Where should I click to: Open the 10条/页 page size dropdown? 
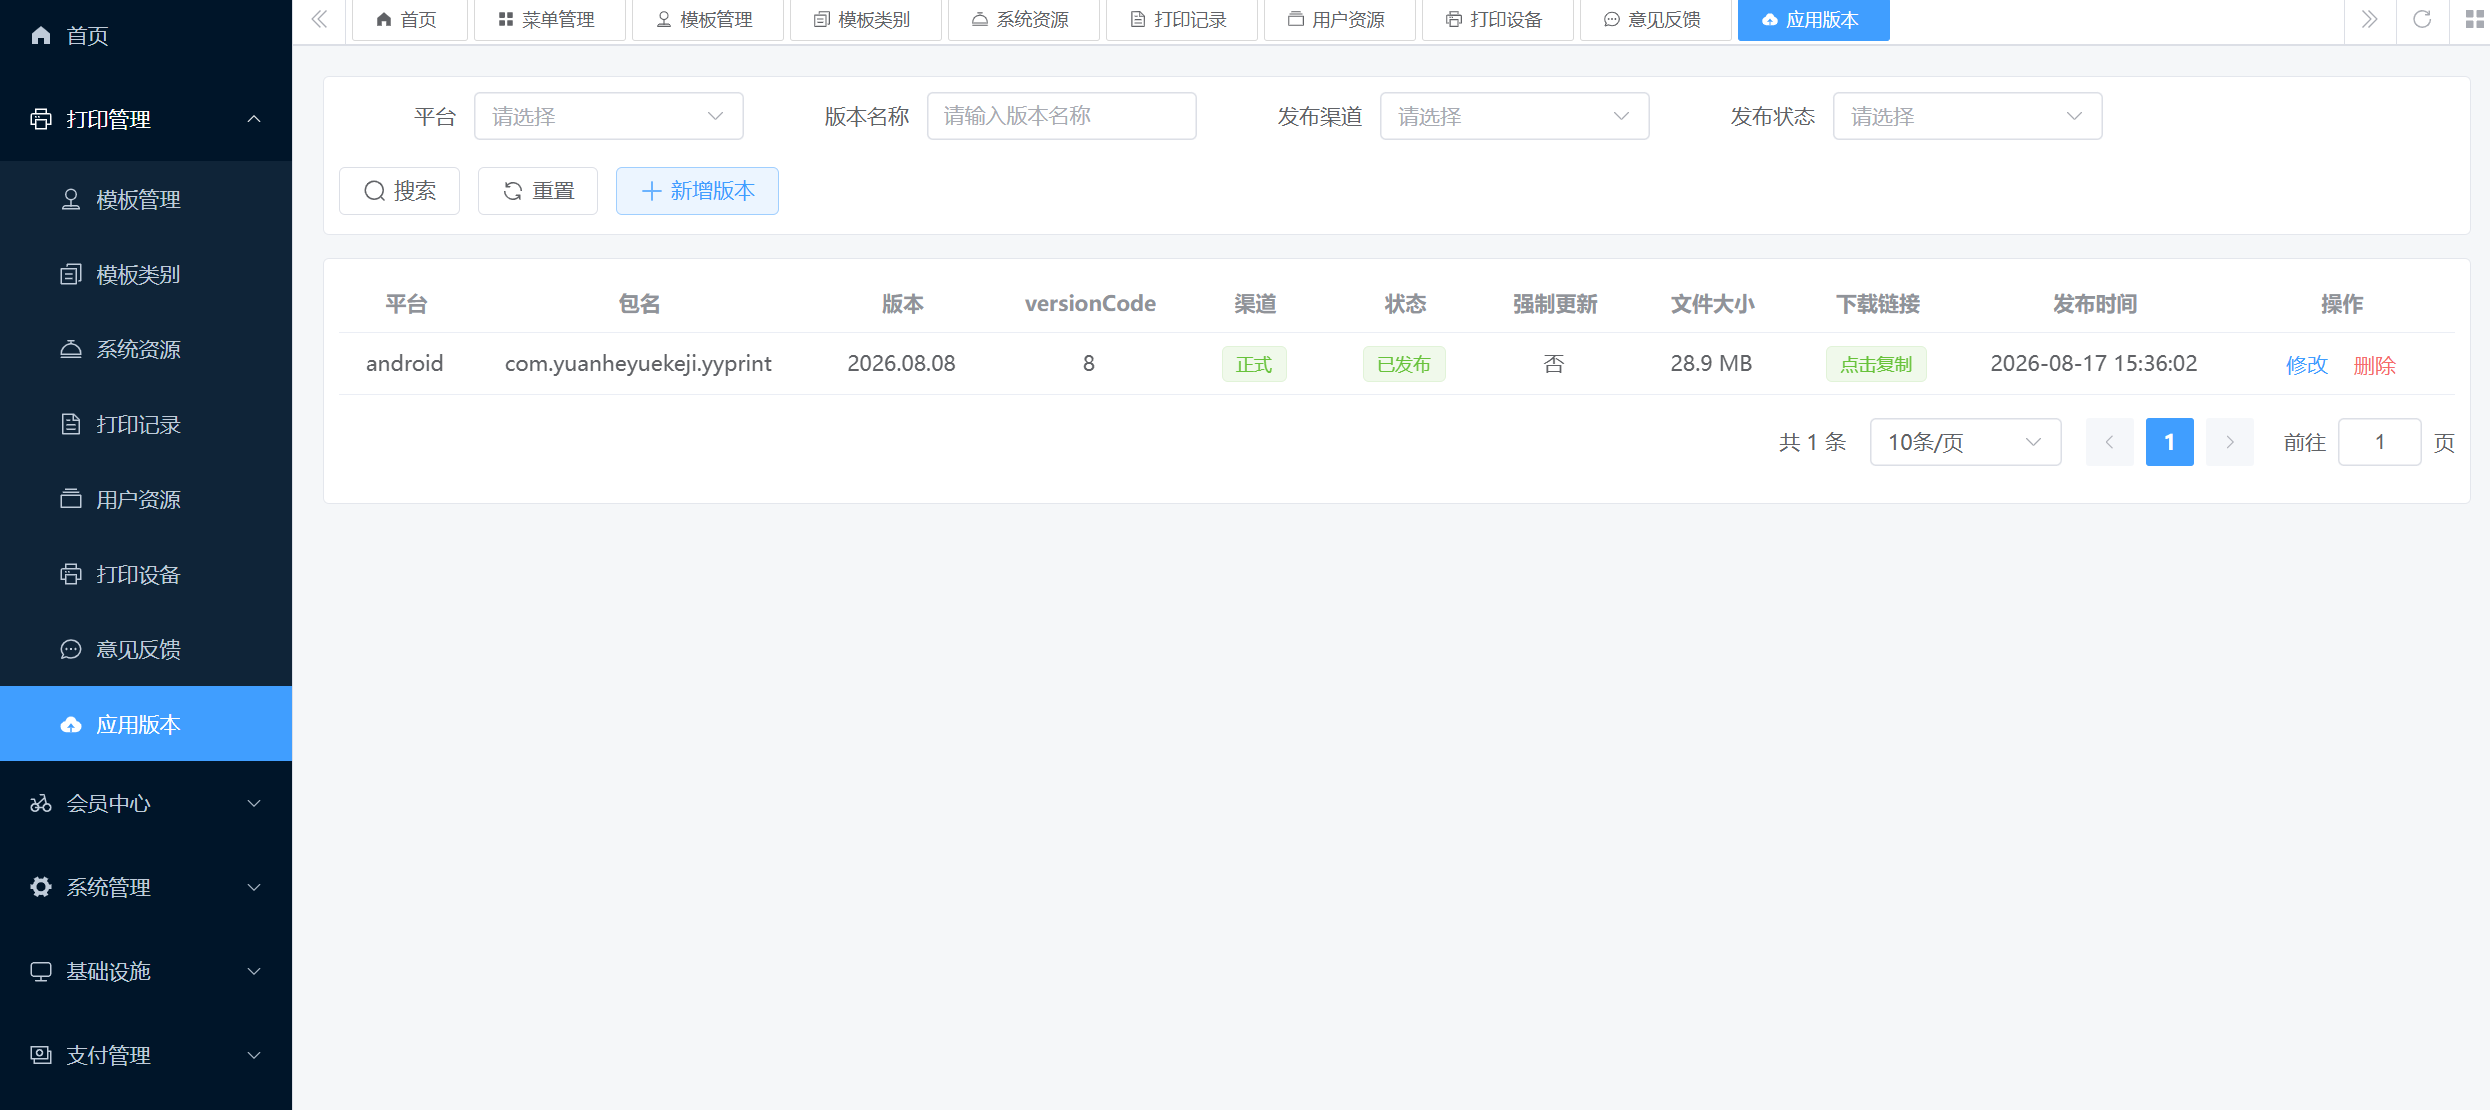pyautogui.click(x=1965, y=442)
